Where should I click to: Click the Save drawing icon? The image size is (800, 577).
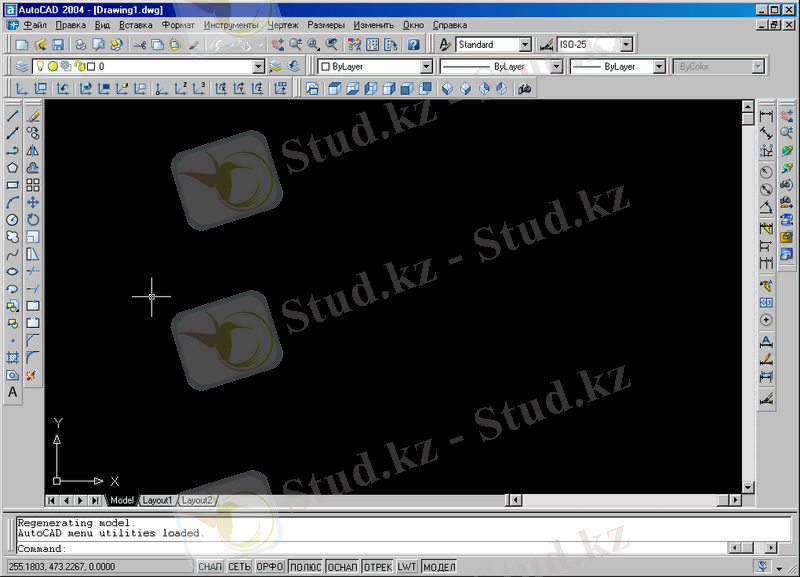[x=58, y=45]
